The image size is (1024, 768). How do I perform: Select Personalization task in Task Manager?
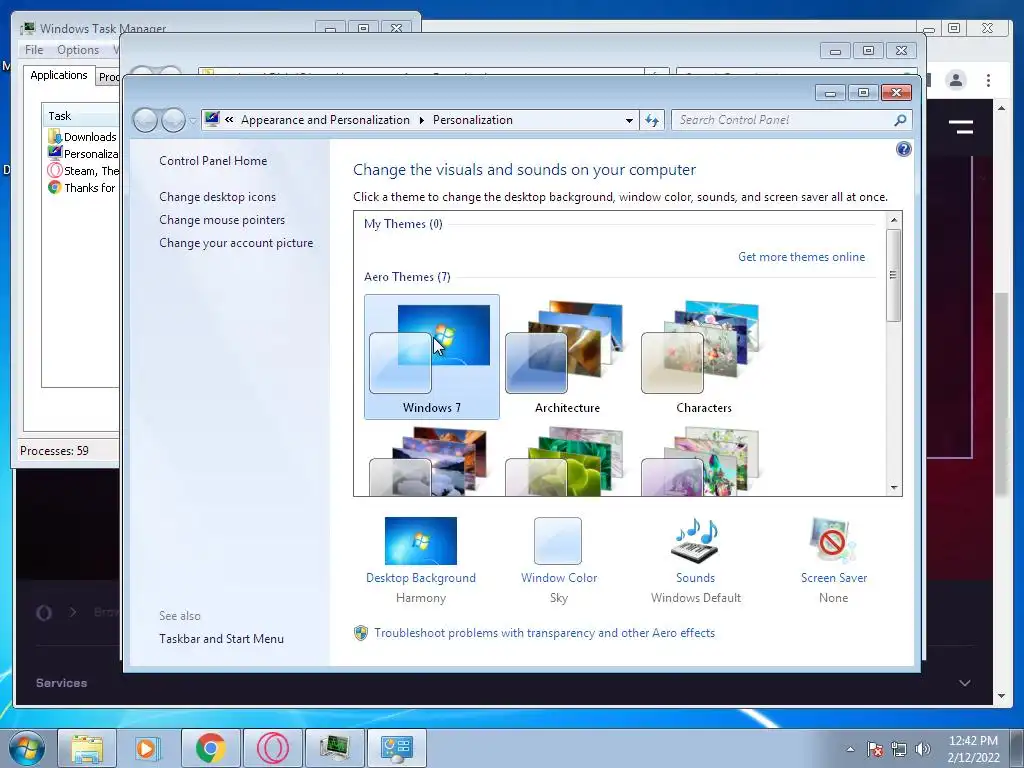[83, 153]
